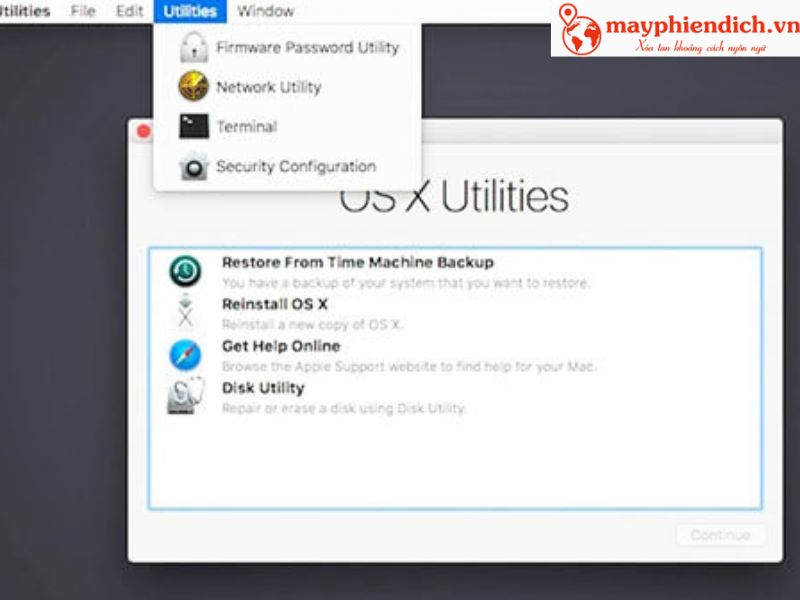Click the Time Machine clock icon

(x=185, y=271)
